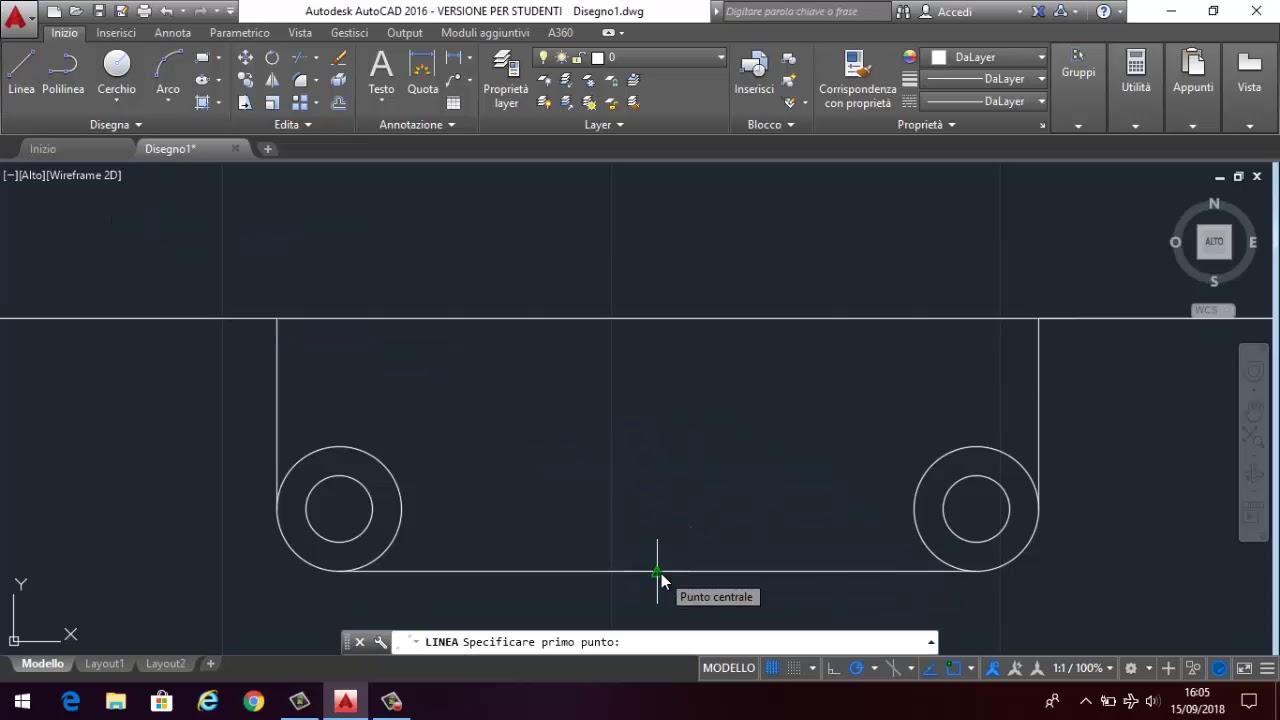Toggle hardware acceleration blue circle icon
This screenshot has width=1280, height=720.
coord(1219,668)
